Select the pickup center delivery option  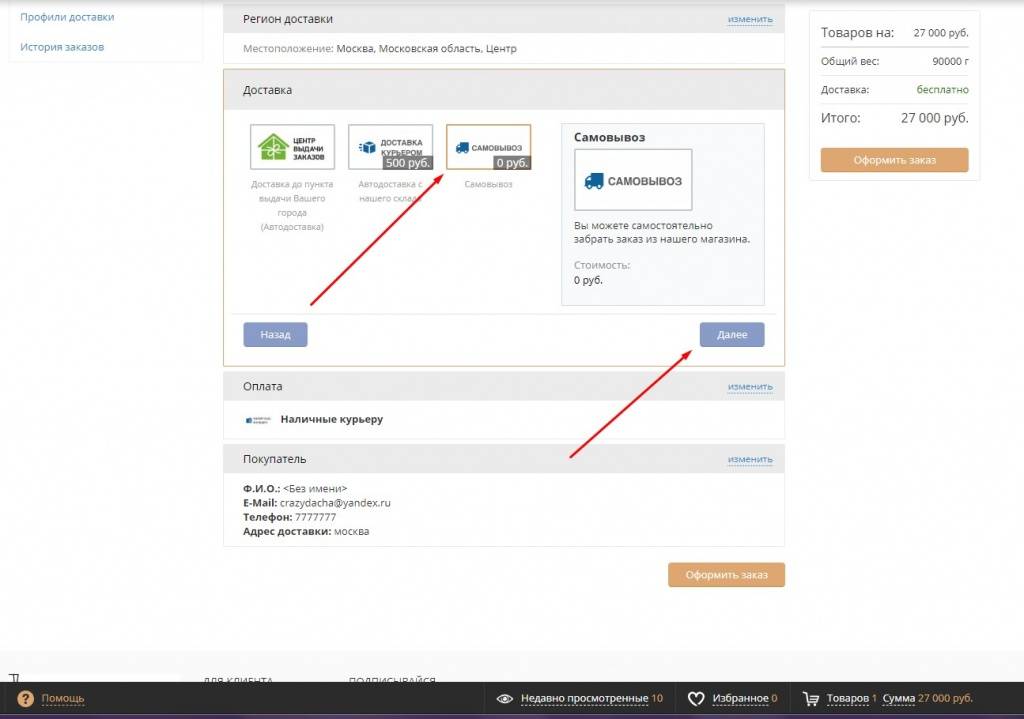click(x=292, y=147)
